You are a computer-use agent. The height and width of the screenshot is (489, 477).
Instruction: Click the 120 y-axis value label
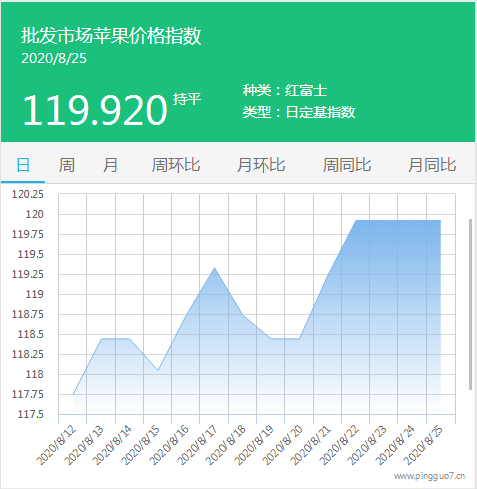pos(35,214)
